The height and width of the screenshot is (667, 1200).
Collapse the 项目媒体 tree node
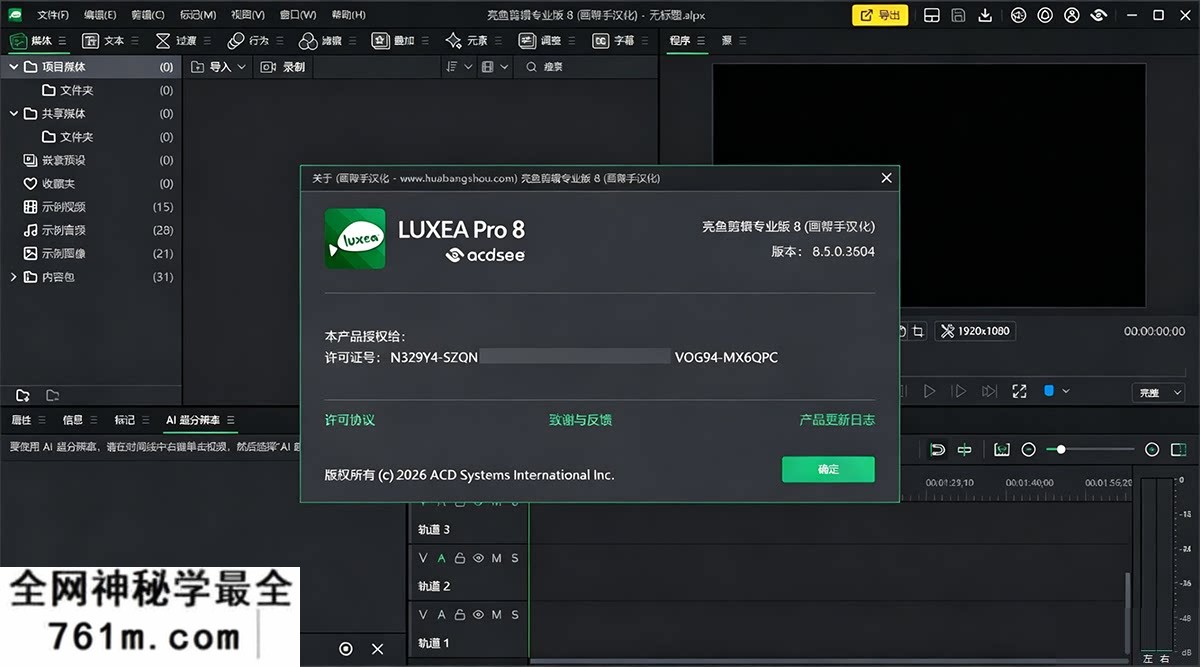click(14, 67)
